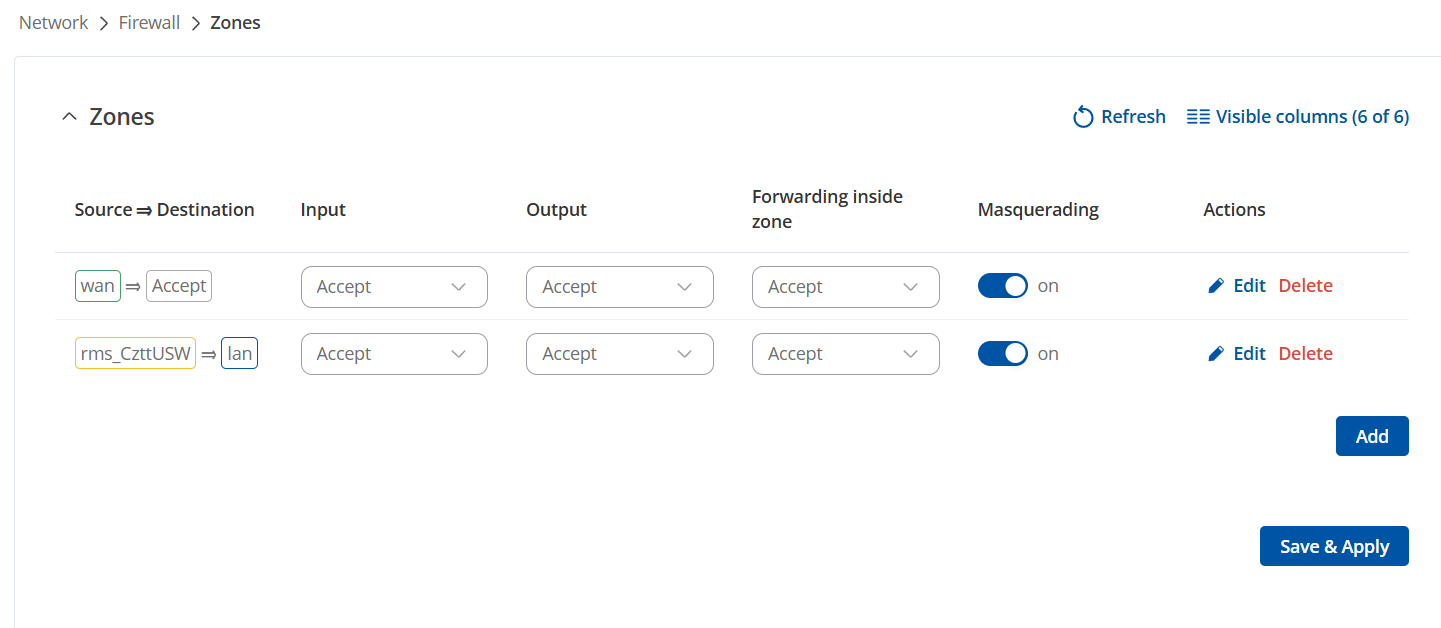Click the pencil icon in rms_CzttUSW row
1441x628 pixels.
[1216, 354]
